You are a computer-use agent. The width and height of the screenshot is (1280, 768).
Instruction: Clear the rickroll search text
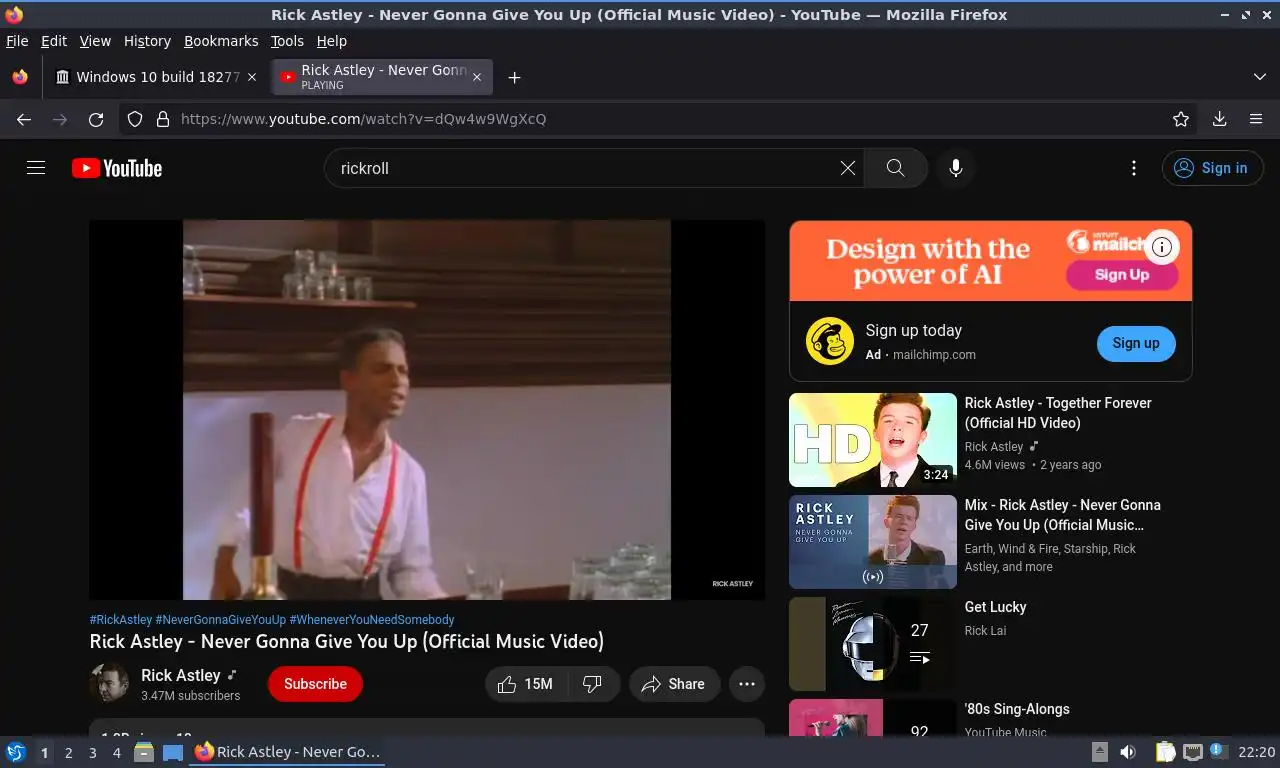click(x=848, y=168)
